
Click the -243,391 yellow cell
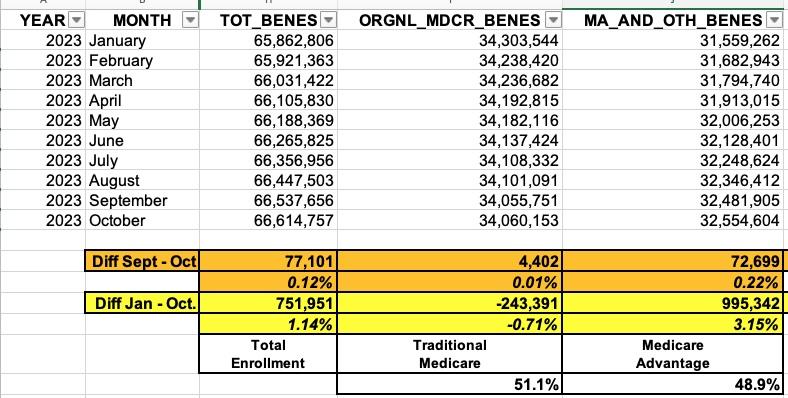(x=450, y=304)
